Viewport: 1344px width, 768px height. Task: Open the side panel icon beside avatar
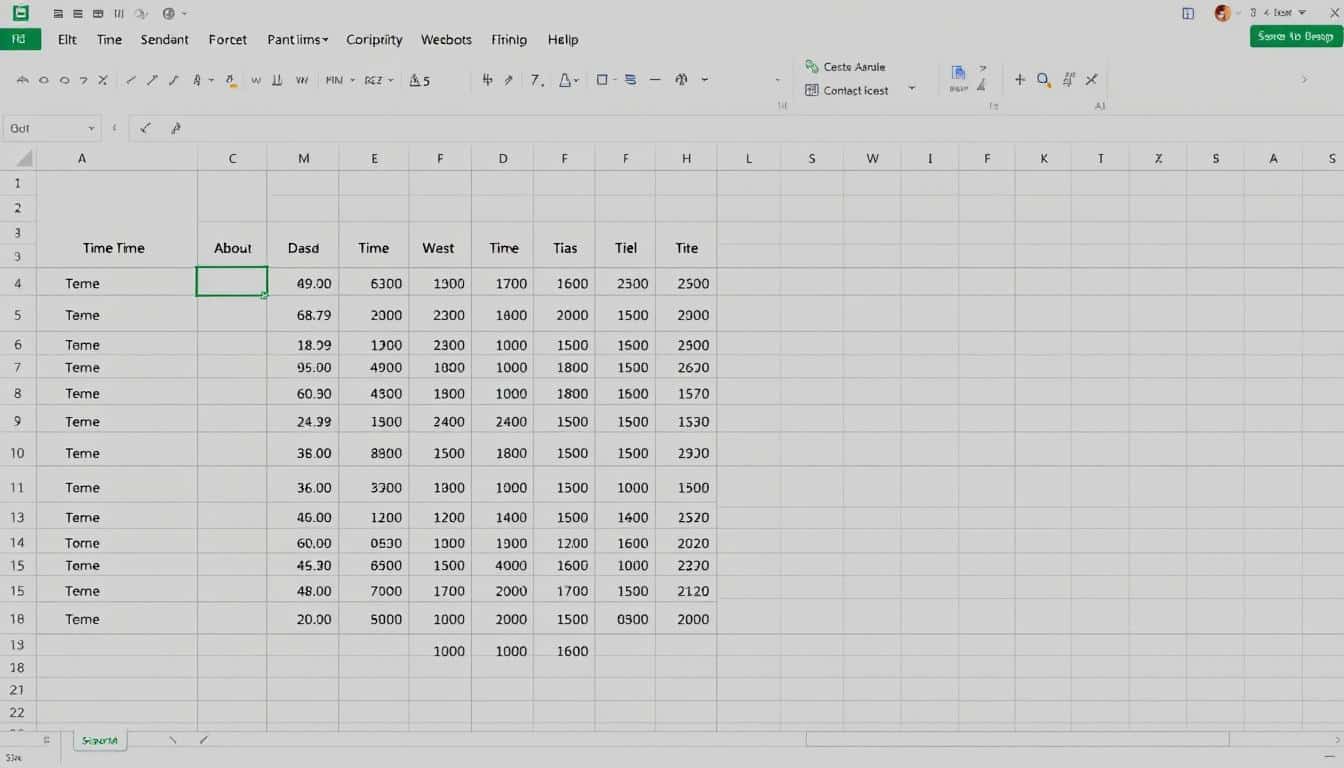[x=1188, y=13]
